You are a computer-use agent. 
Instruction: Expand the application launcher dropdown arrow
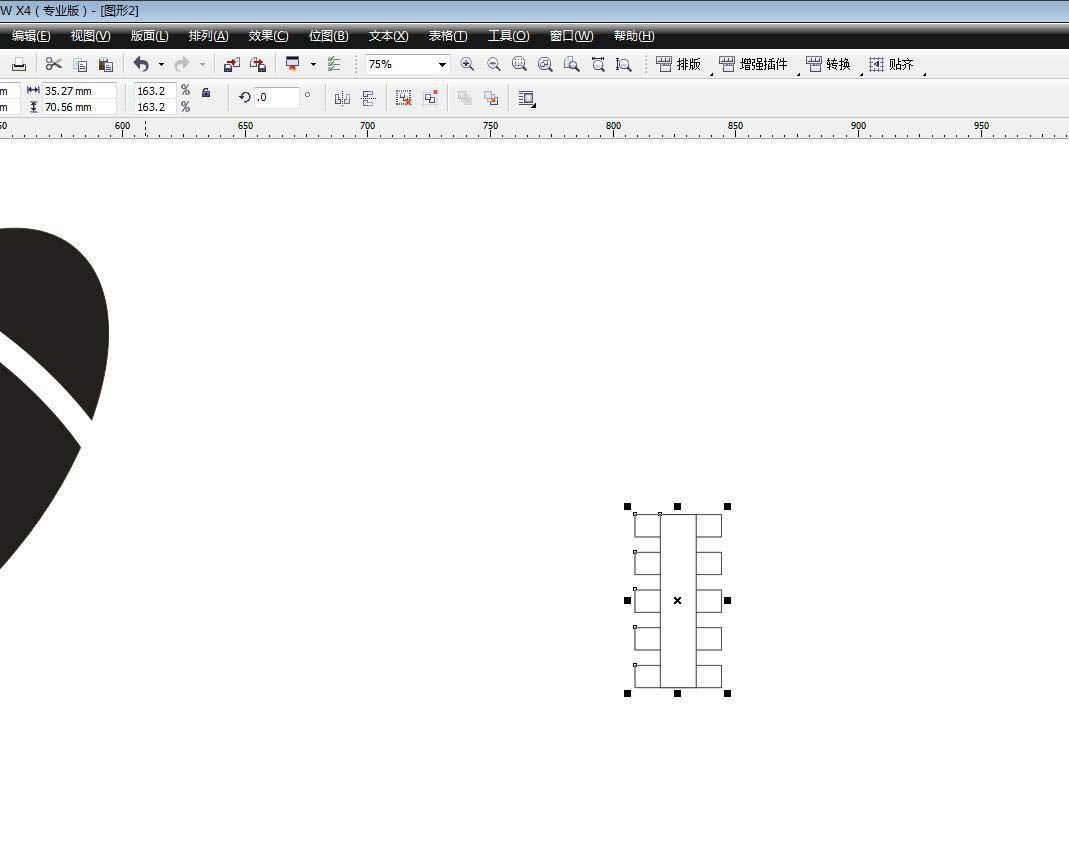click(x=313, y=64)
